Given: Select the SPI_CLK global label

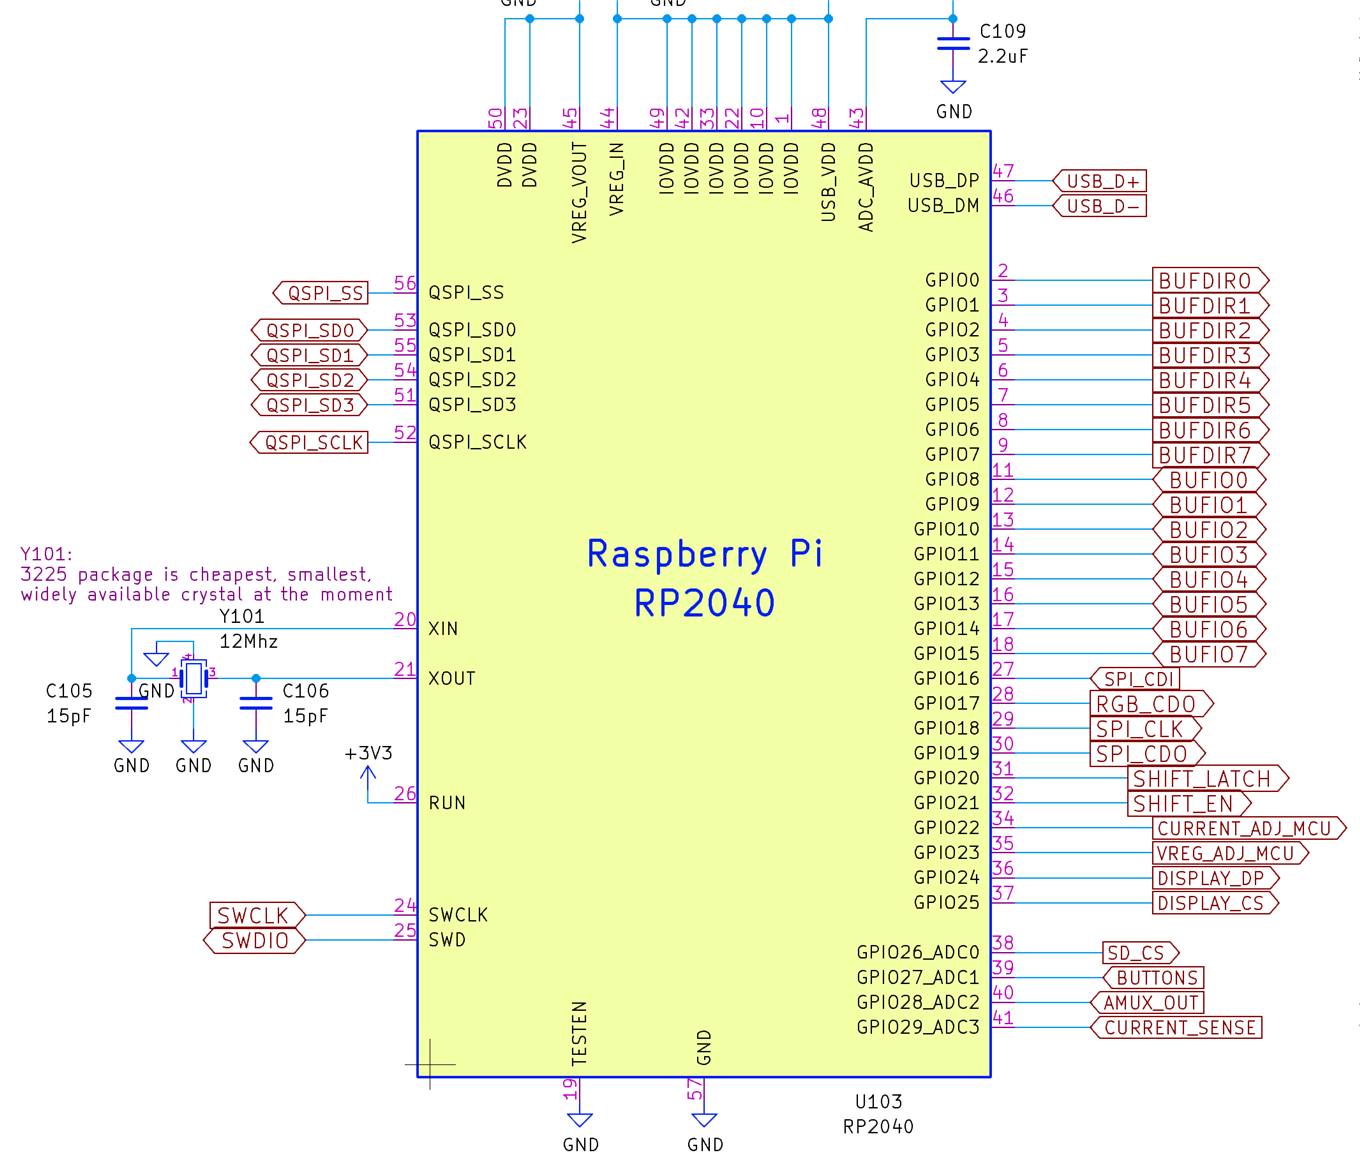Looking at the screenshot, I should (x=1145, y=729).
